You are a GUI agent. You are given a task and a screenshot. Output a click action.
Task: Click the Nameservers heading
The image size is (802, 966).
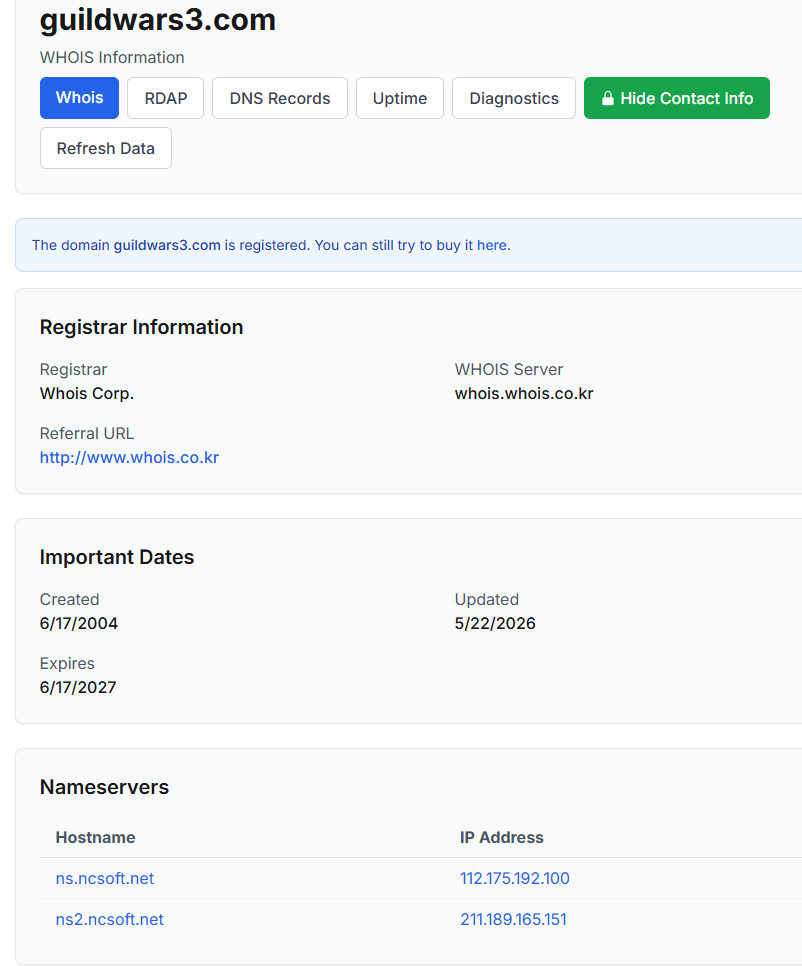click(104, 787)
